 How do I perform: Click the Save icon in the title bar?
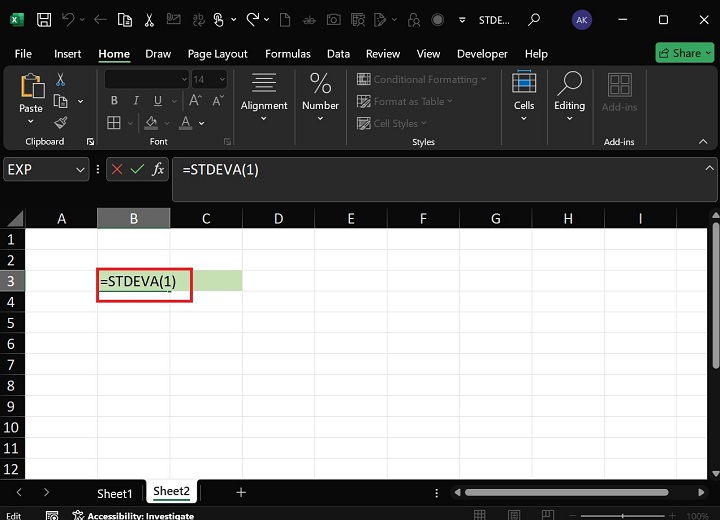click(45, 19)
